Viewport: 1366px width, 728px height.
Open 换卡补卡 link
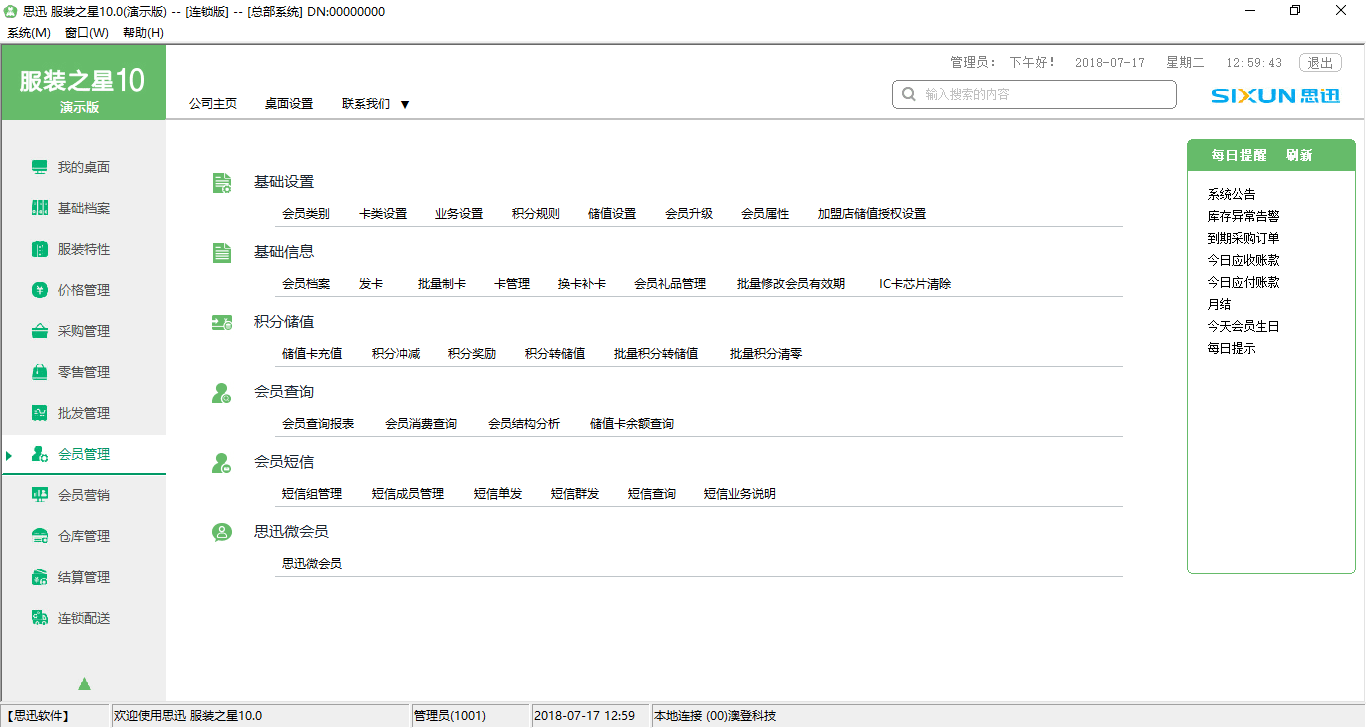pos(582,284)
